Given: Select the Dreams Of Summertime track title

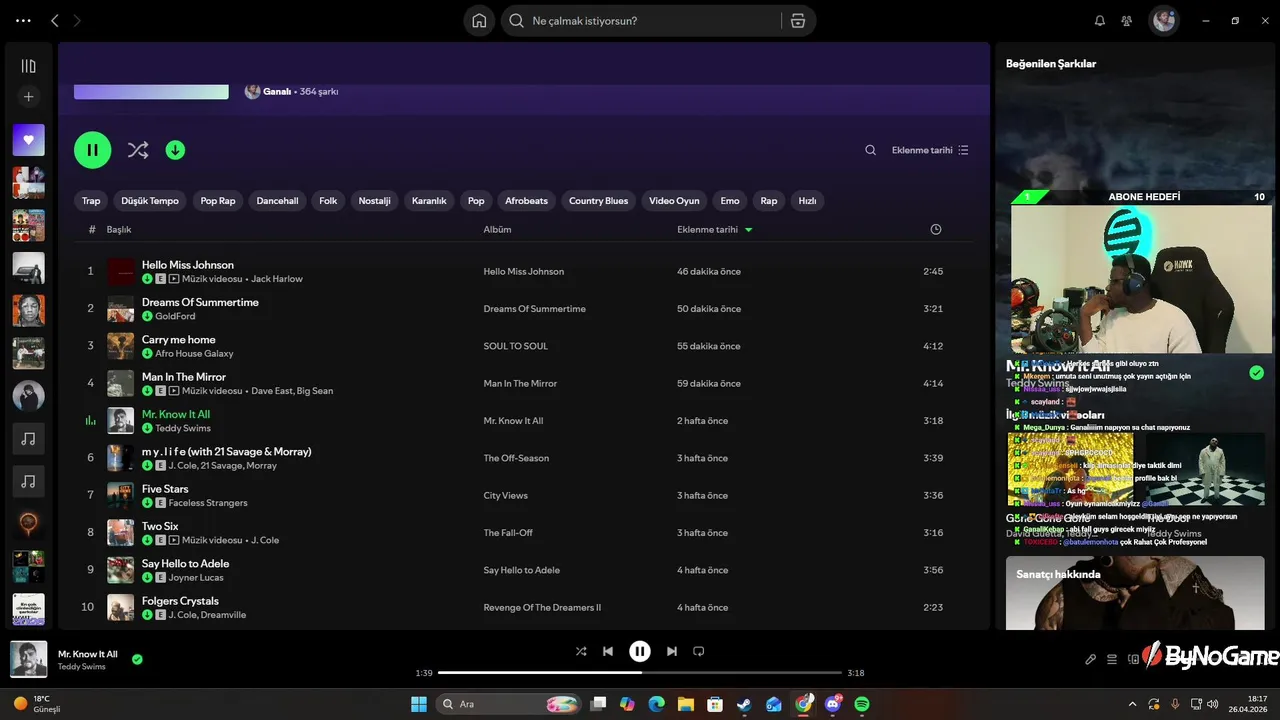Looking at the screenshot, I should pyautogui.click(x=200, y=302).
